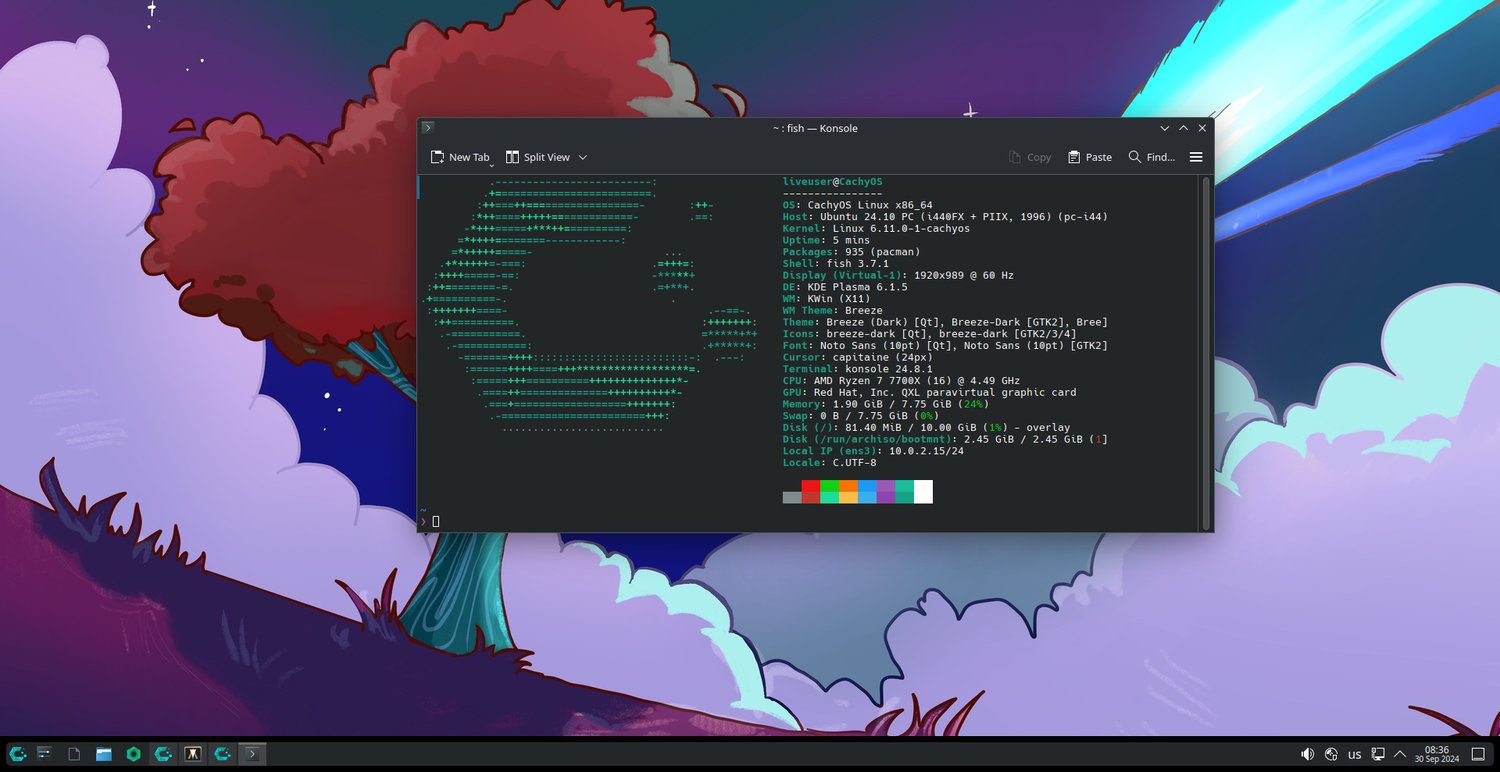Click the 'OS: CachyOS Linux x86_64' line
This screenshot has width=1500, height=772.
click(x=858, y=205)
